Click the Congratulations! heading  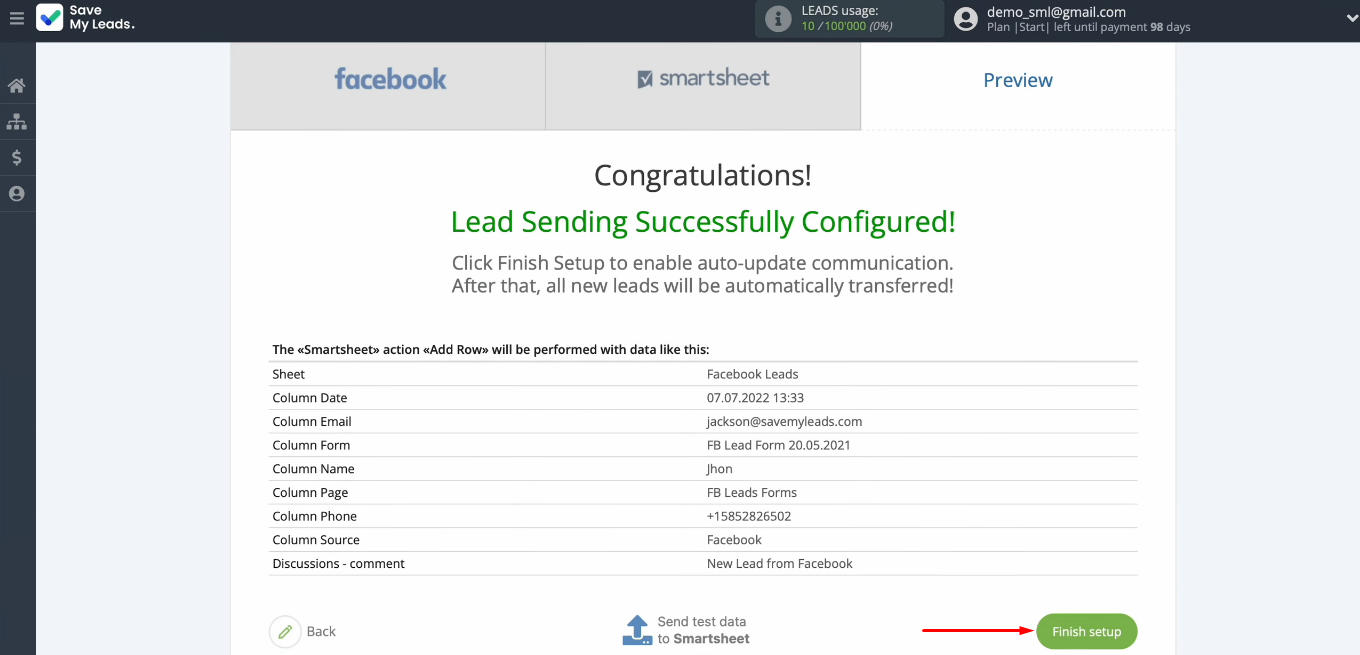(703, 175)
